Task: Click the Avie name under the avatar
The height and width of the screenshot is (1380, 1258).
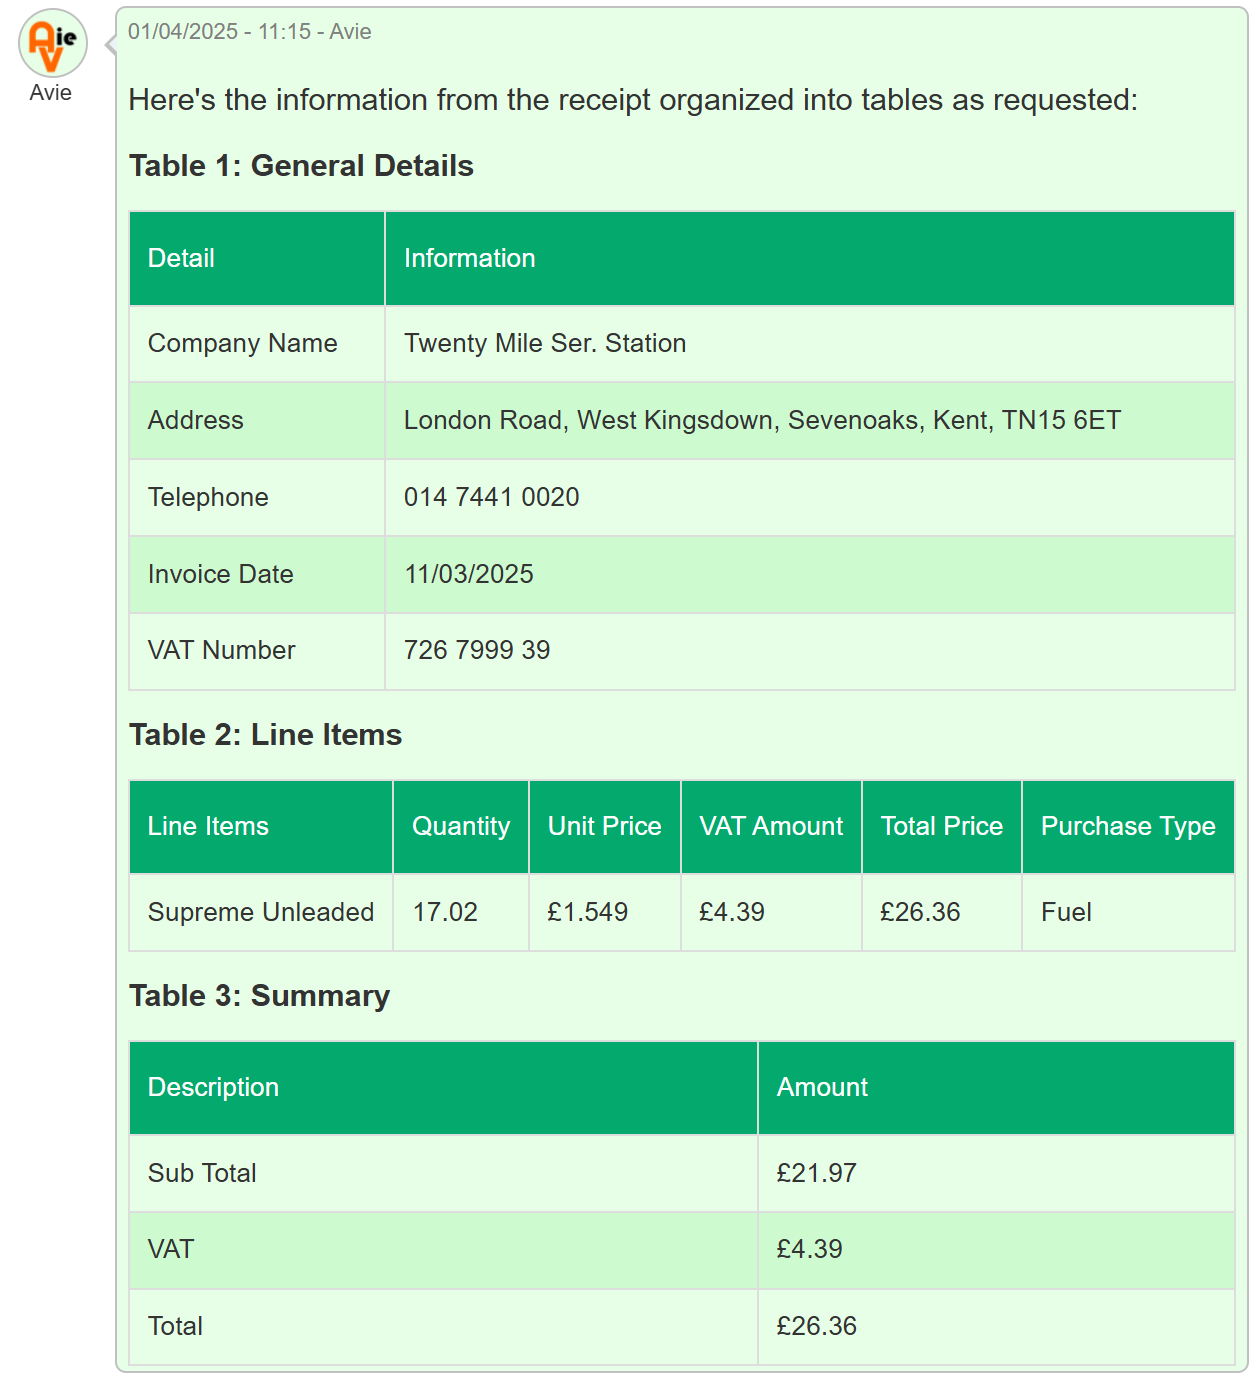Action: tap(51, 93)
